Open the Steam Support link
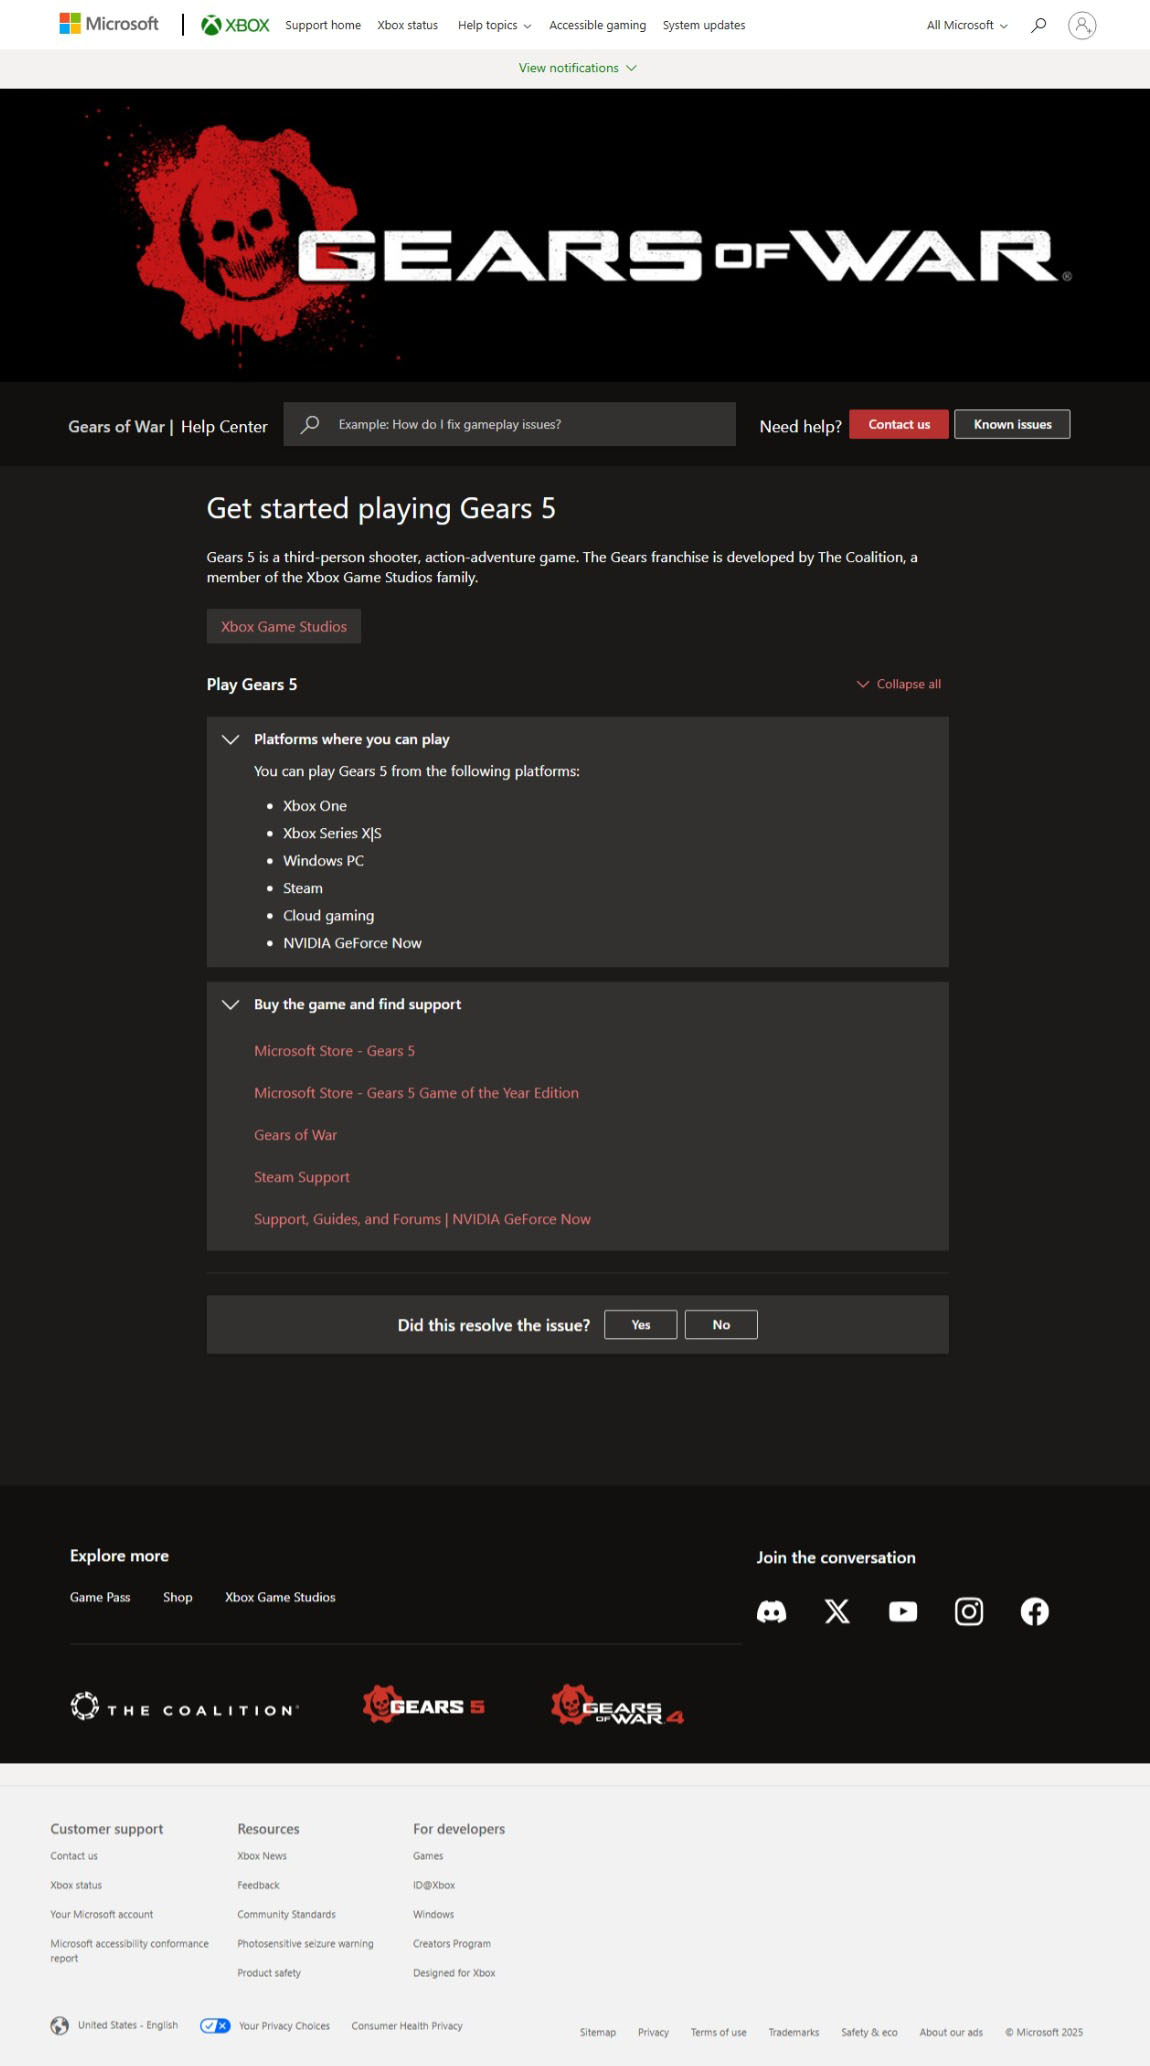 pyautogui.click(x=302, y=1177)
